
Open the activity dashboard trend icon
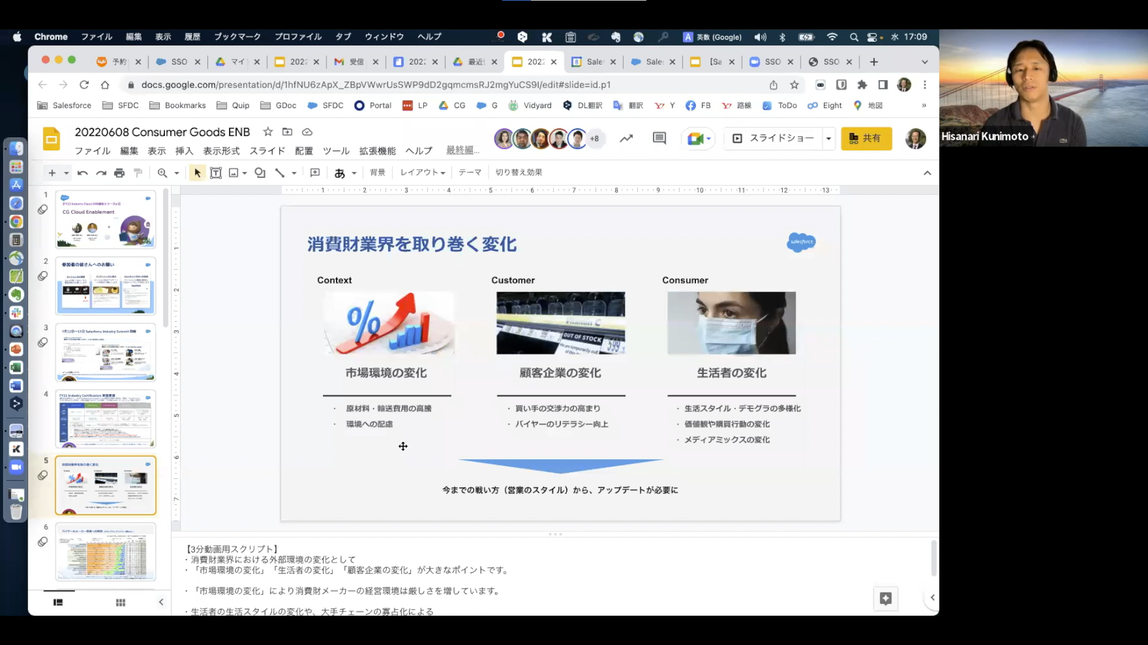tap(626, 138)
